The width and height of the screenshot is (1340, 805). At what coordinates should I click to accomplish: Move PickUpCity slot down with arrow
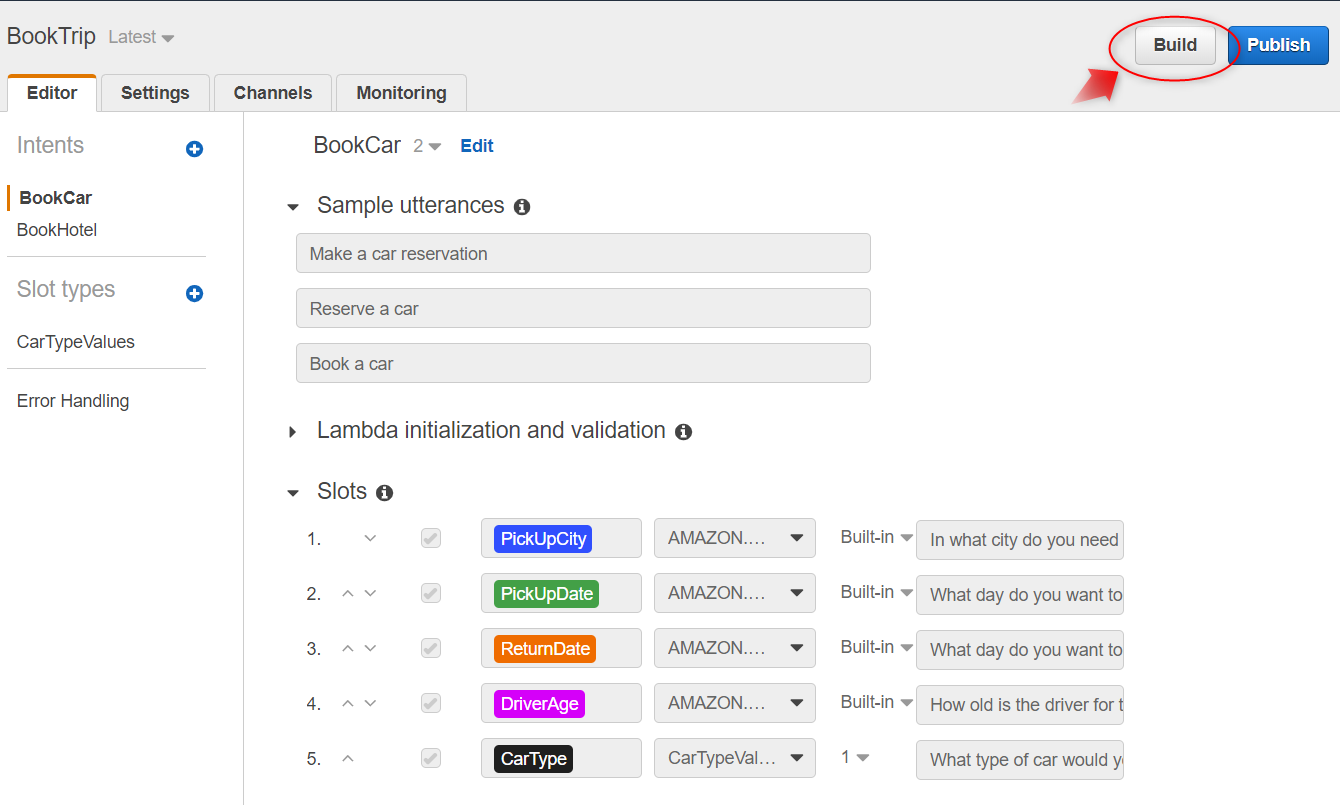pyautogui.click(x=370, y=539)
